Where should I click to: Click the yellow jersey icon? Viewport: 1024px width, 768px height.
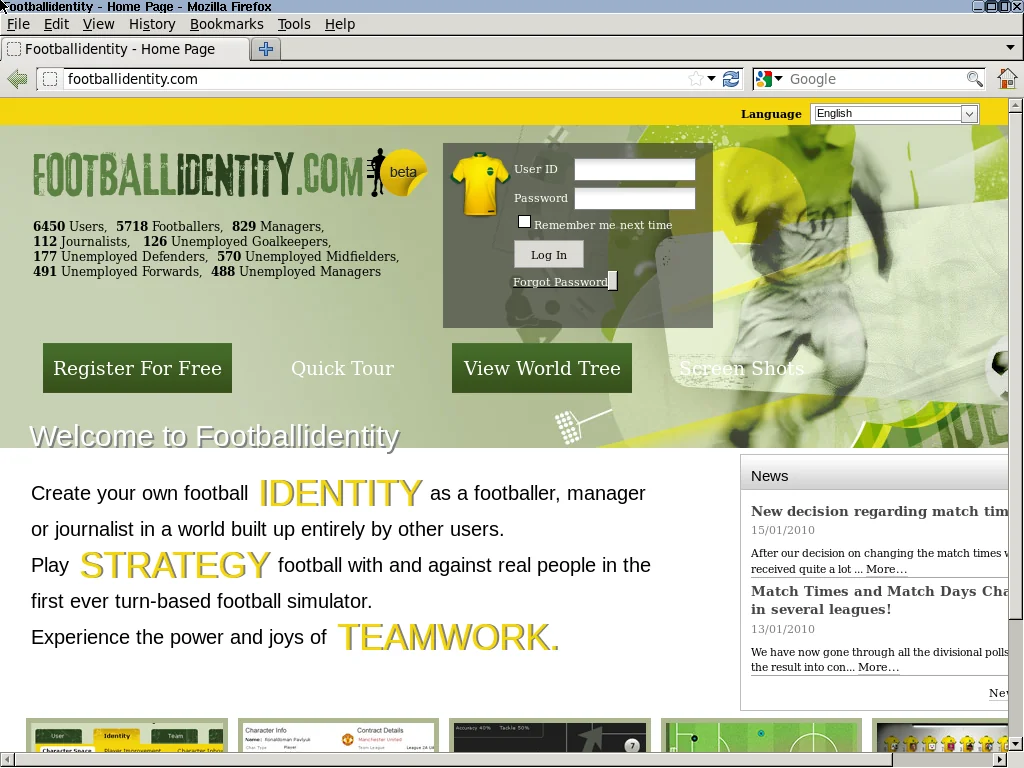click(x=480, y=184)
